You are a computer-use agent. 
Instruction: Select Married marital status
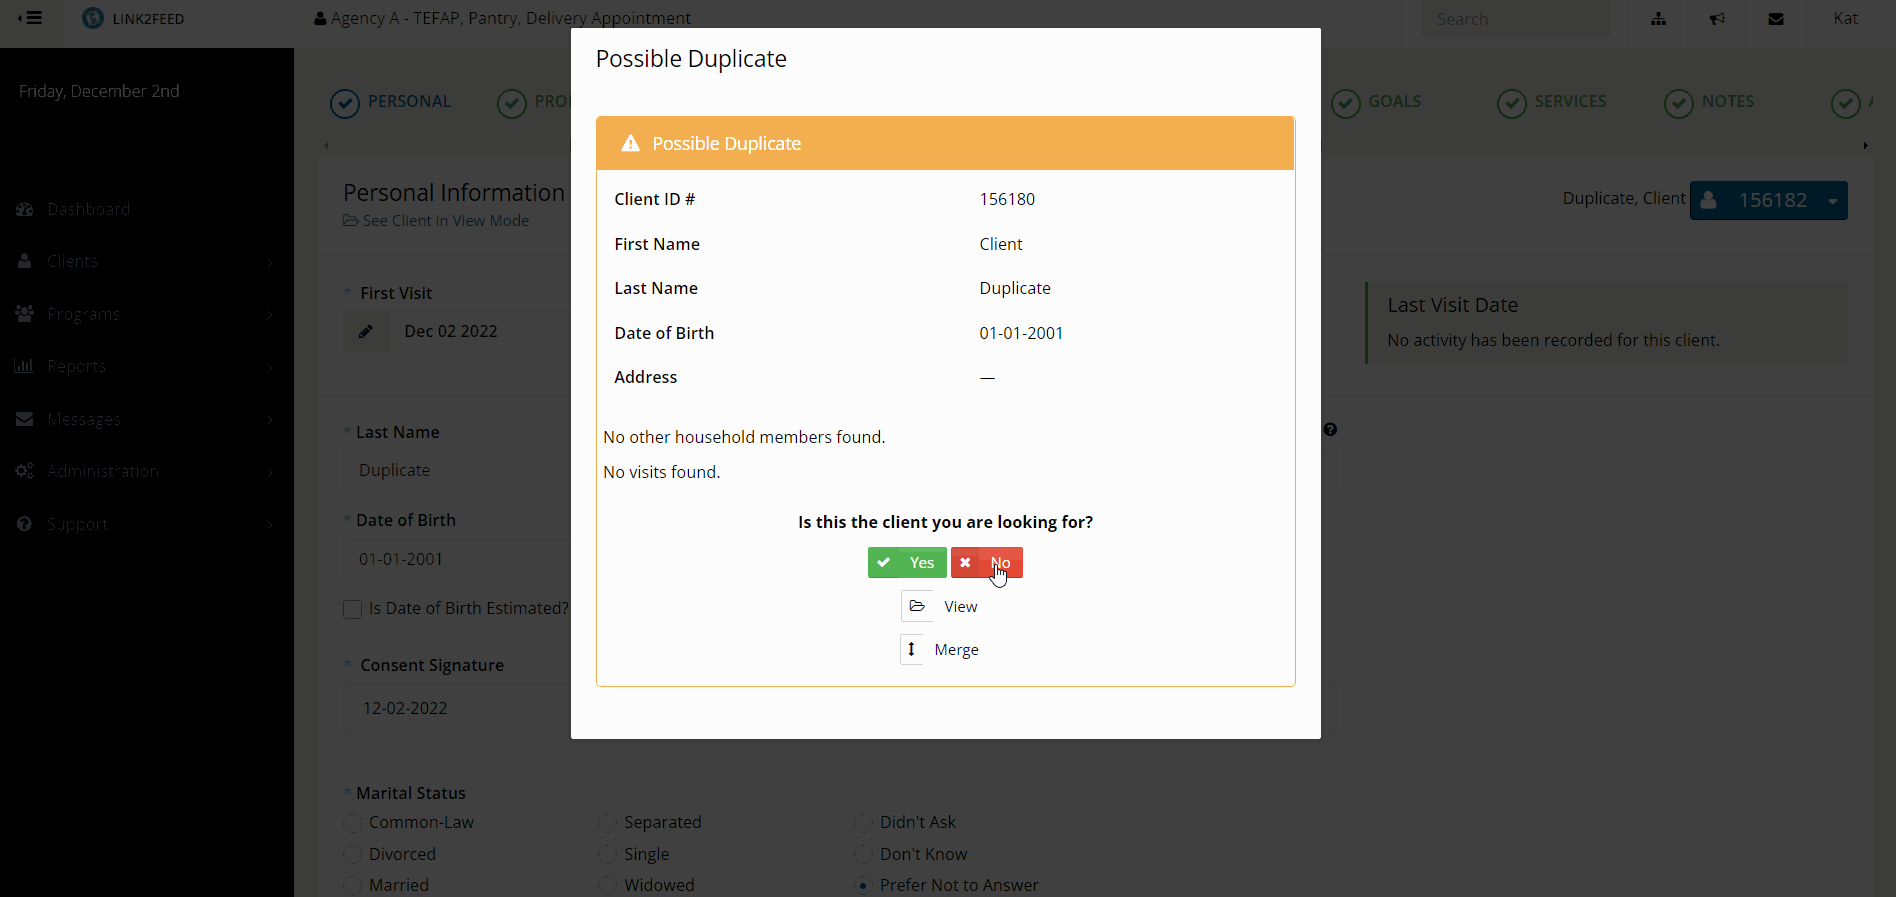[352, 886]
